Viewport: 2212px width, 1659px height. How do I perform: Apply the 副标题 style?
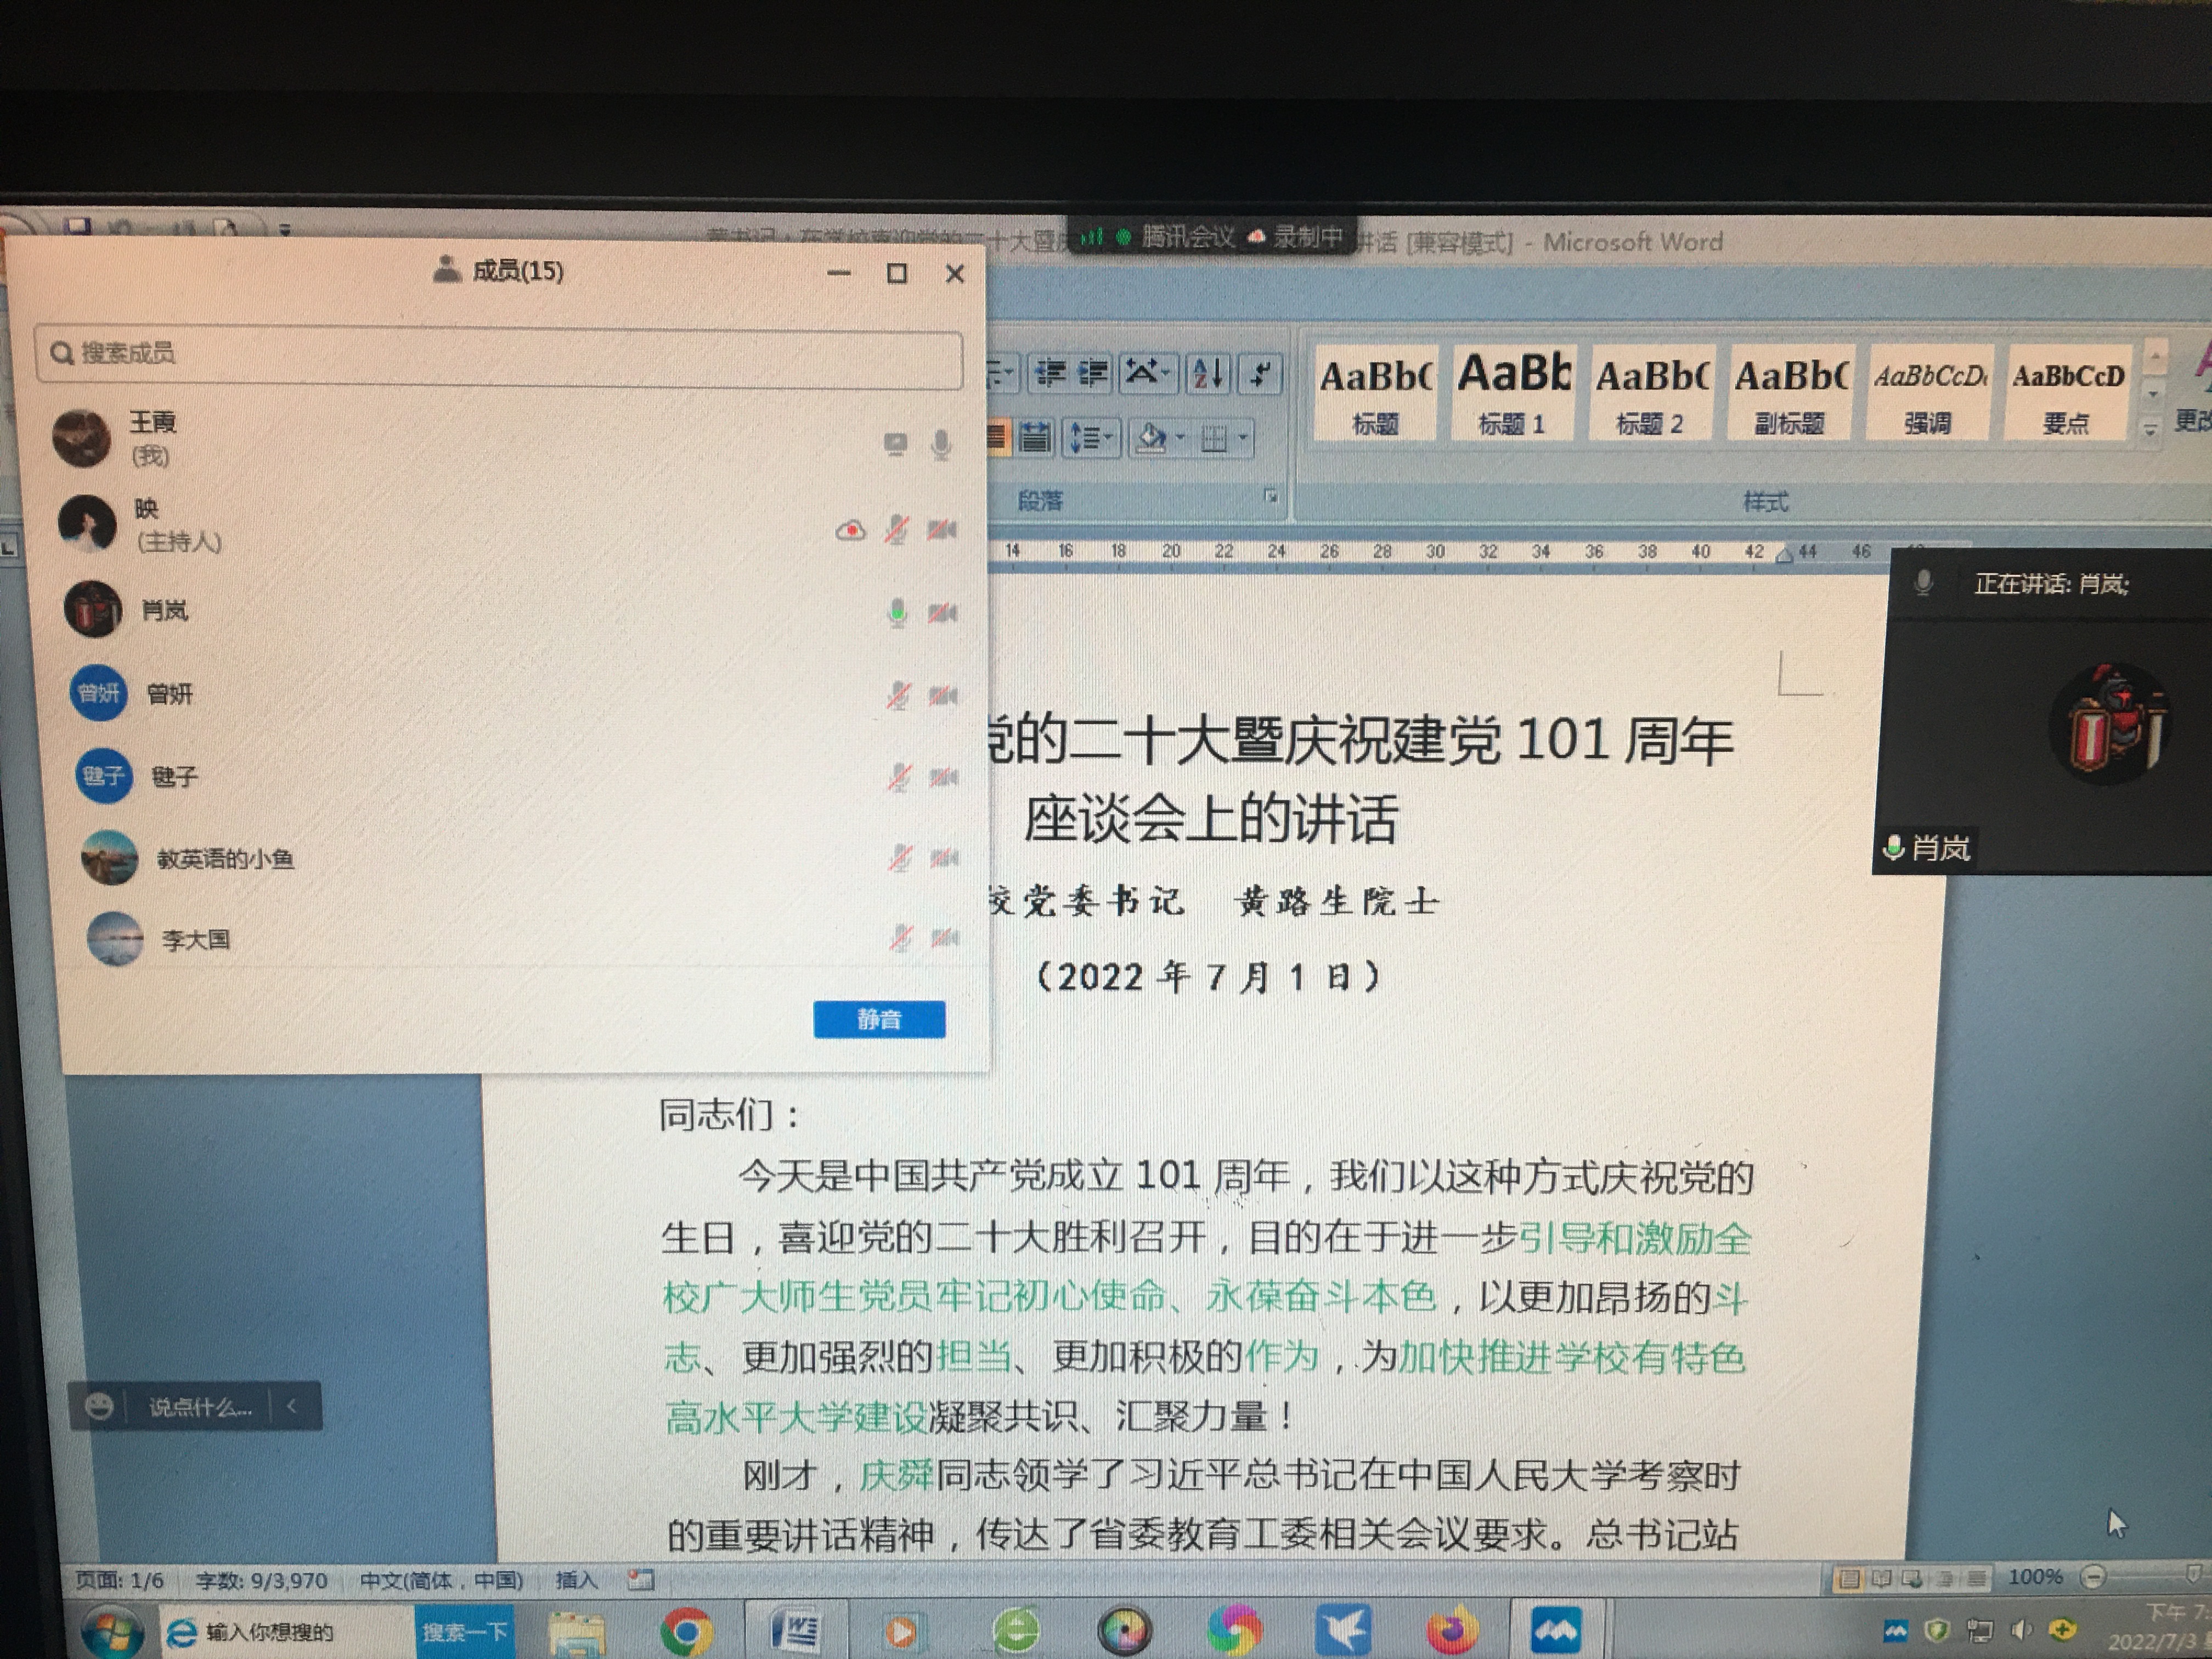(1790, 393)
